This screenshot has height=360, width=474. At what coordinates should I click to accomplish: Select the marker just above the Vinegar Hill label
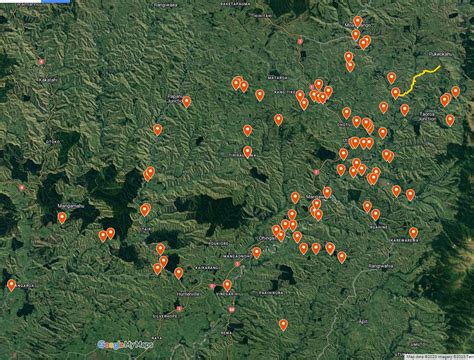[227, 285]
